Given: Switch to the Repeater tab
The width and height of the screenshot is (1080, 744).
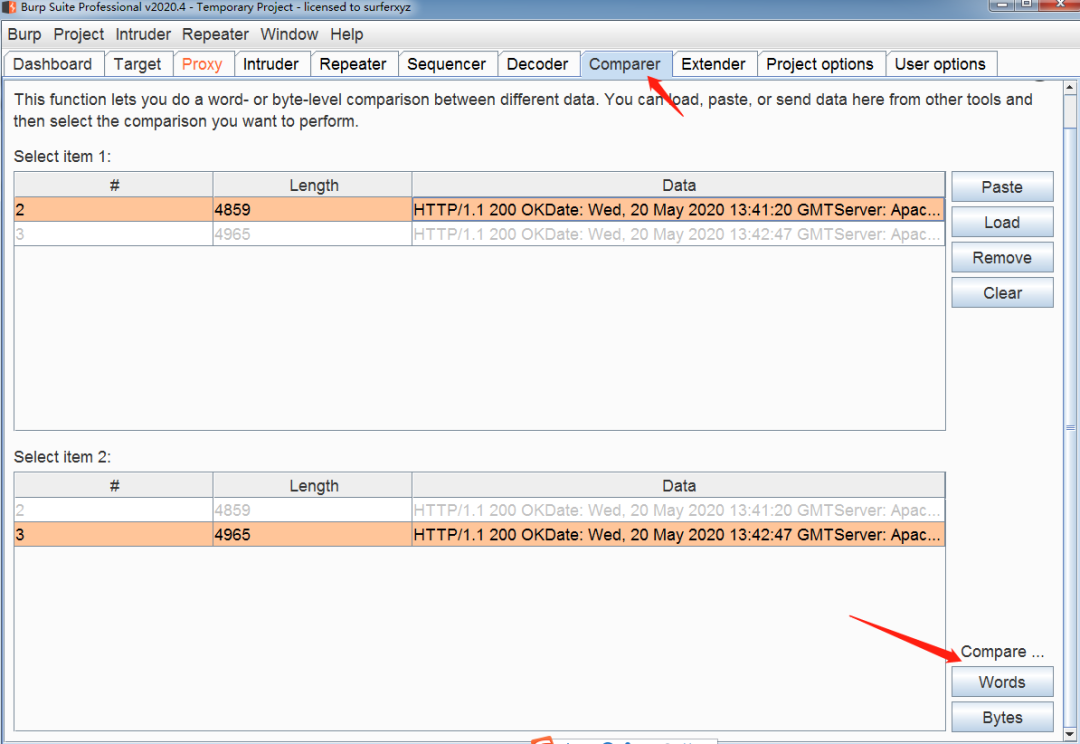Looking at the screenshot, I should (x=353, y=64).
